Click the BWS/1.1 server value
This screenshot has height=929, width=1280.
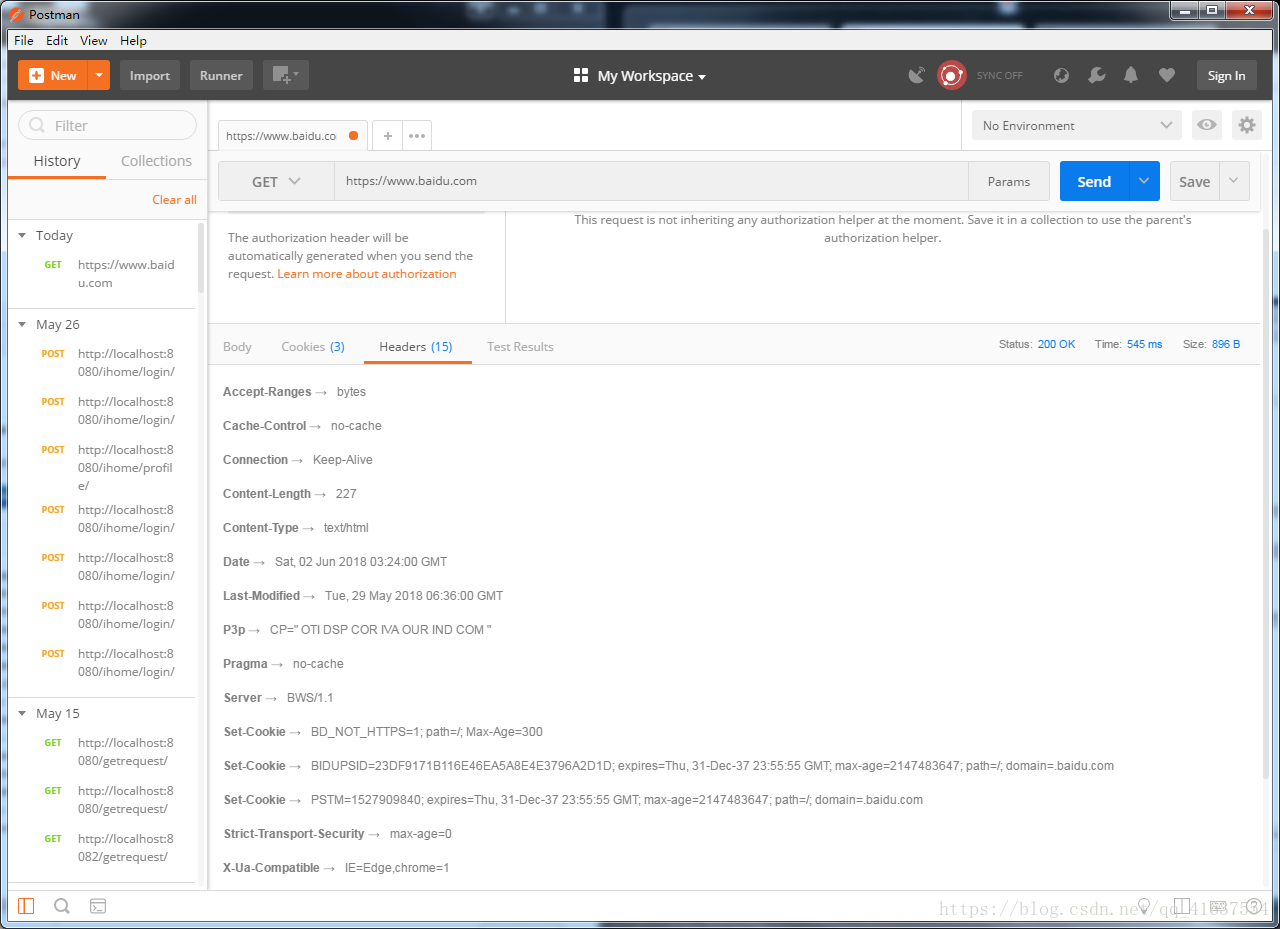309,698
